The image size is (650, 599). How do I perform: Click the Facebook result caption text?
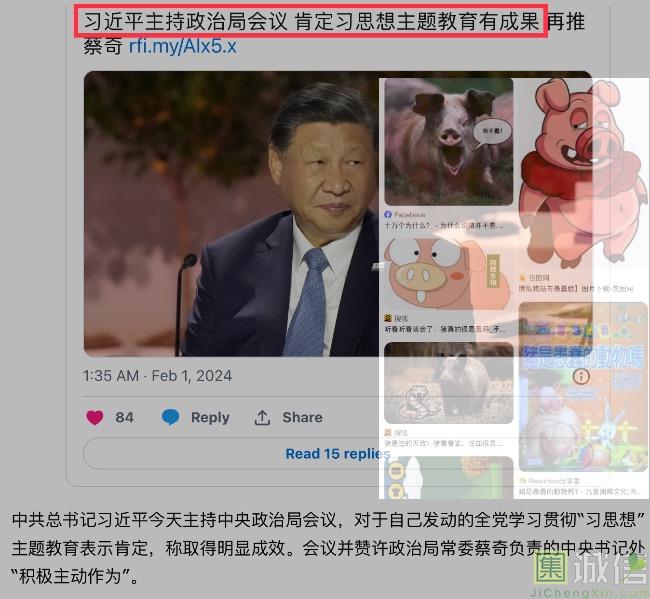(x=444, y=226)
